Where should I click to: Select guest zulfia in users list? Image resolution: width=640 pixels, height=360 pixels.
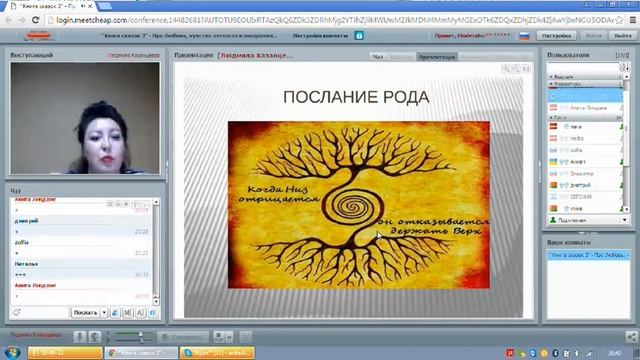click(585, 150)
